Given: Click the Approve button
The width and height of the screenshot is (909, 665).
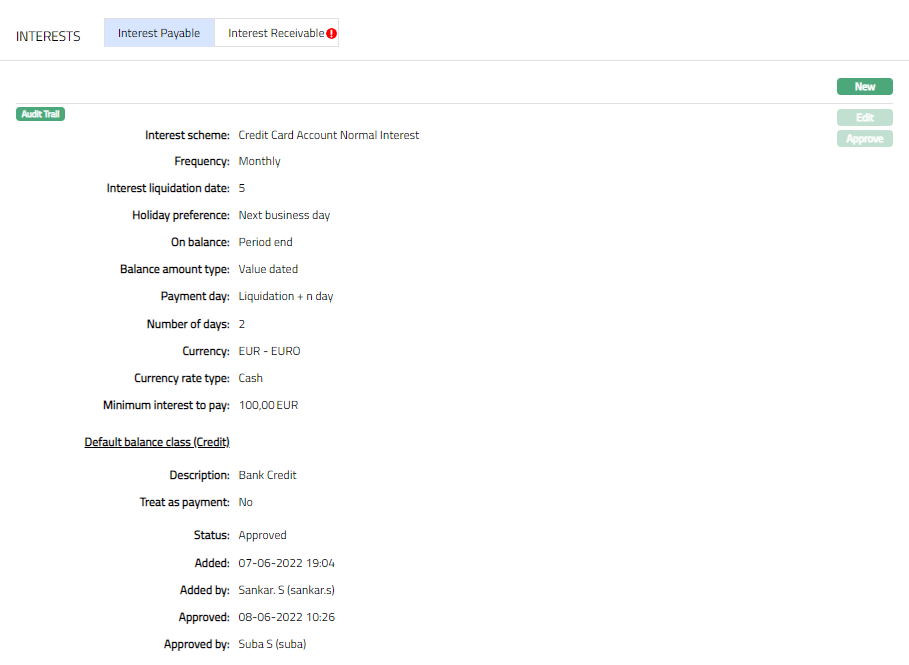Looking at the screenshot, I should 864,139.
